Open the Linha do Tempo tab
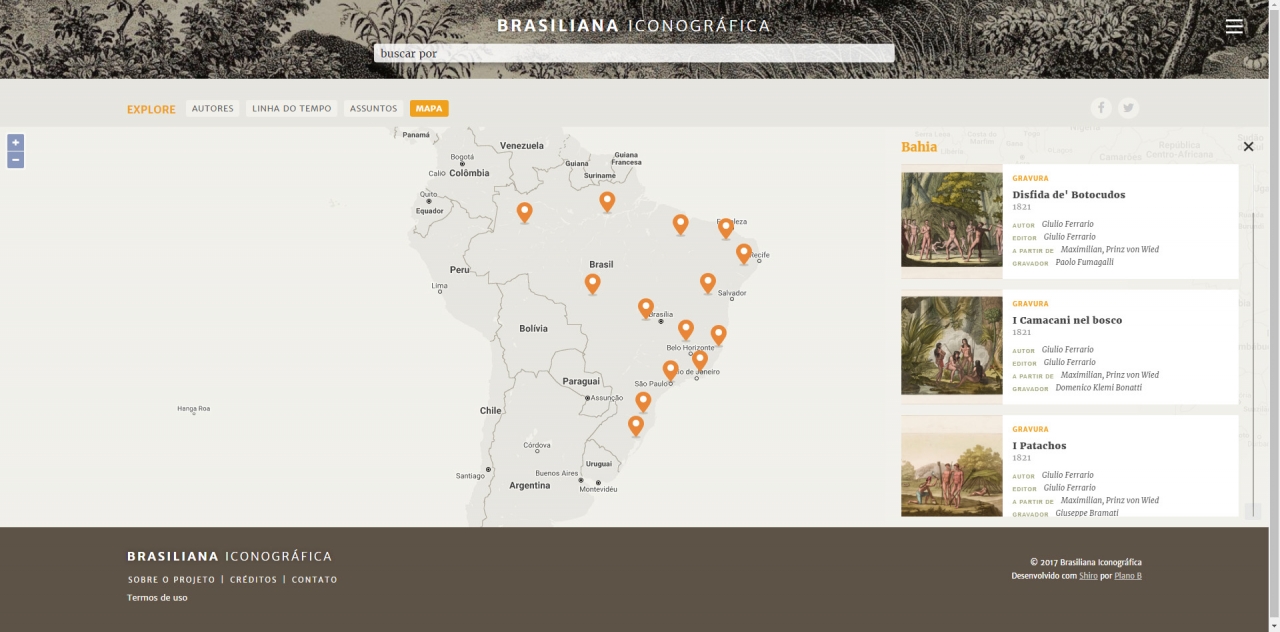 tap(291, 109)
